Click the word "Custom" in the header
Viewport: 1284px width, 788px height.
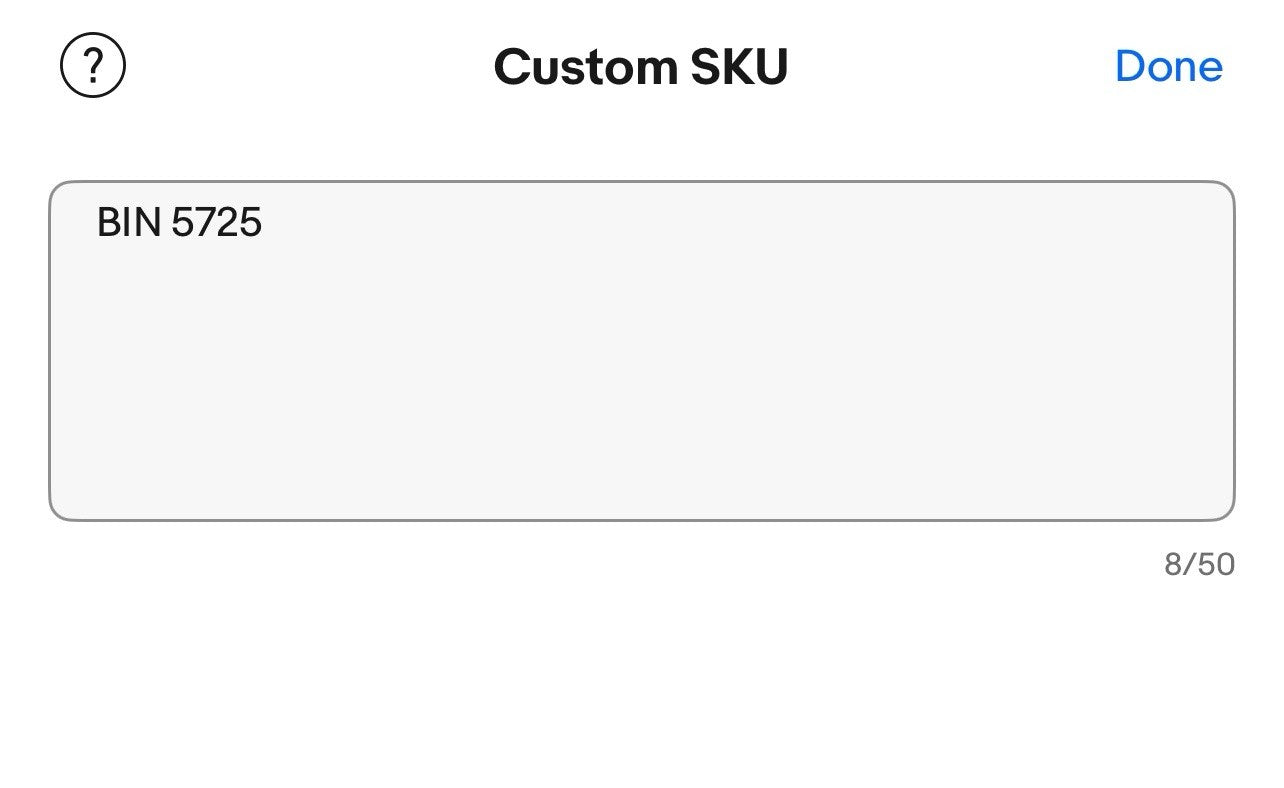585,67
